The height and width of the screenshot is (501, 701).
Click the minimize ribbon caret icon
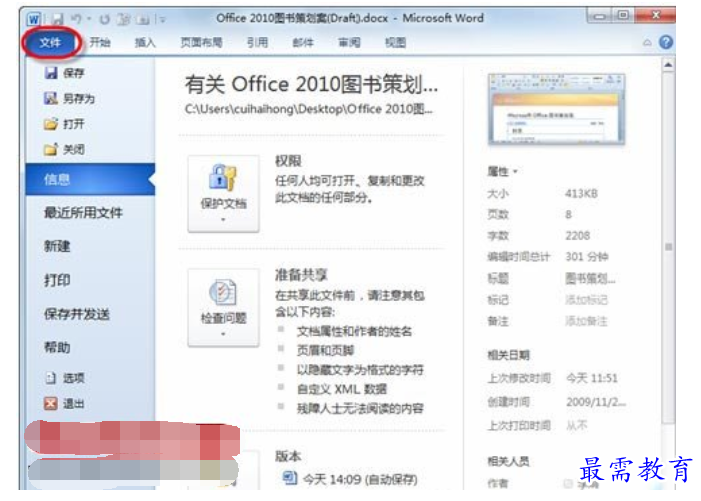[647, 43]
